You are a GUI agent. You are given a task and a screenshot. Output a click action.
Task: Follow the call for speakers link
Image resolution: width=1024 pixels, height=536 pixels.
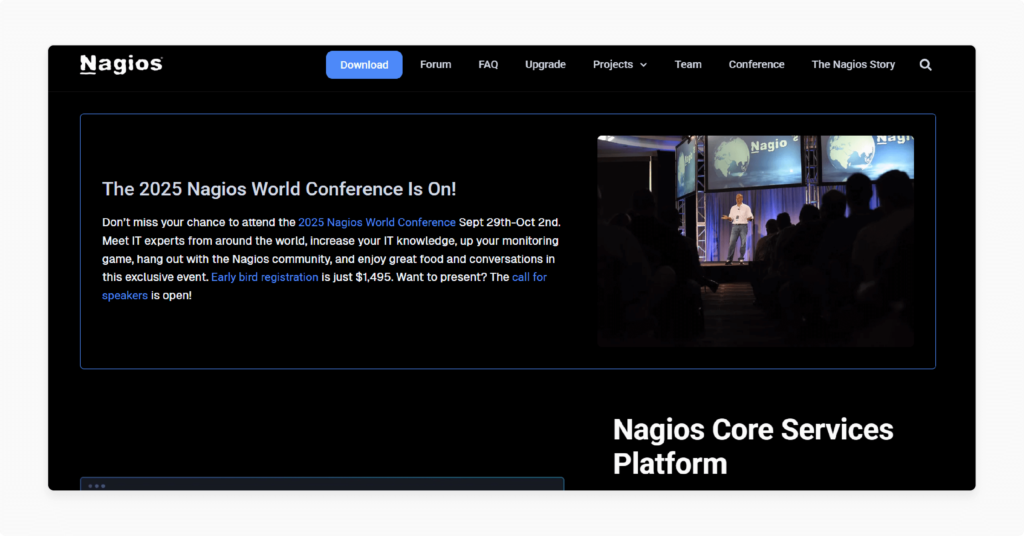pyautogui.click(x=529, y=277)
